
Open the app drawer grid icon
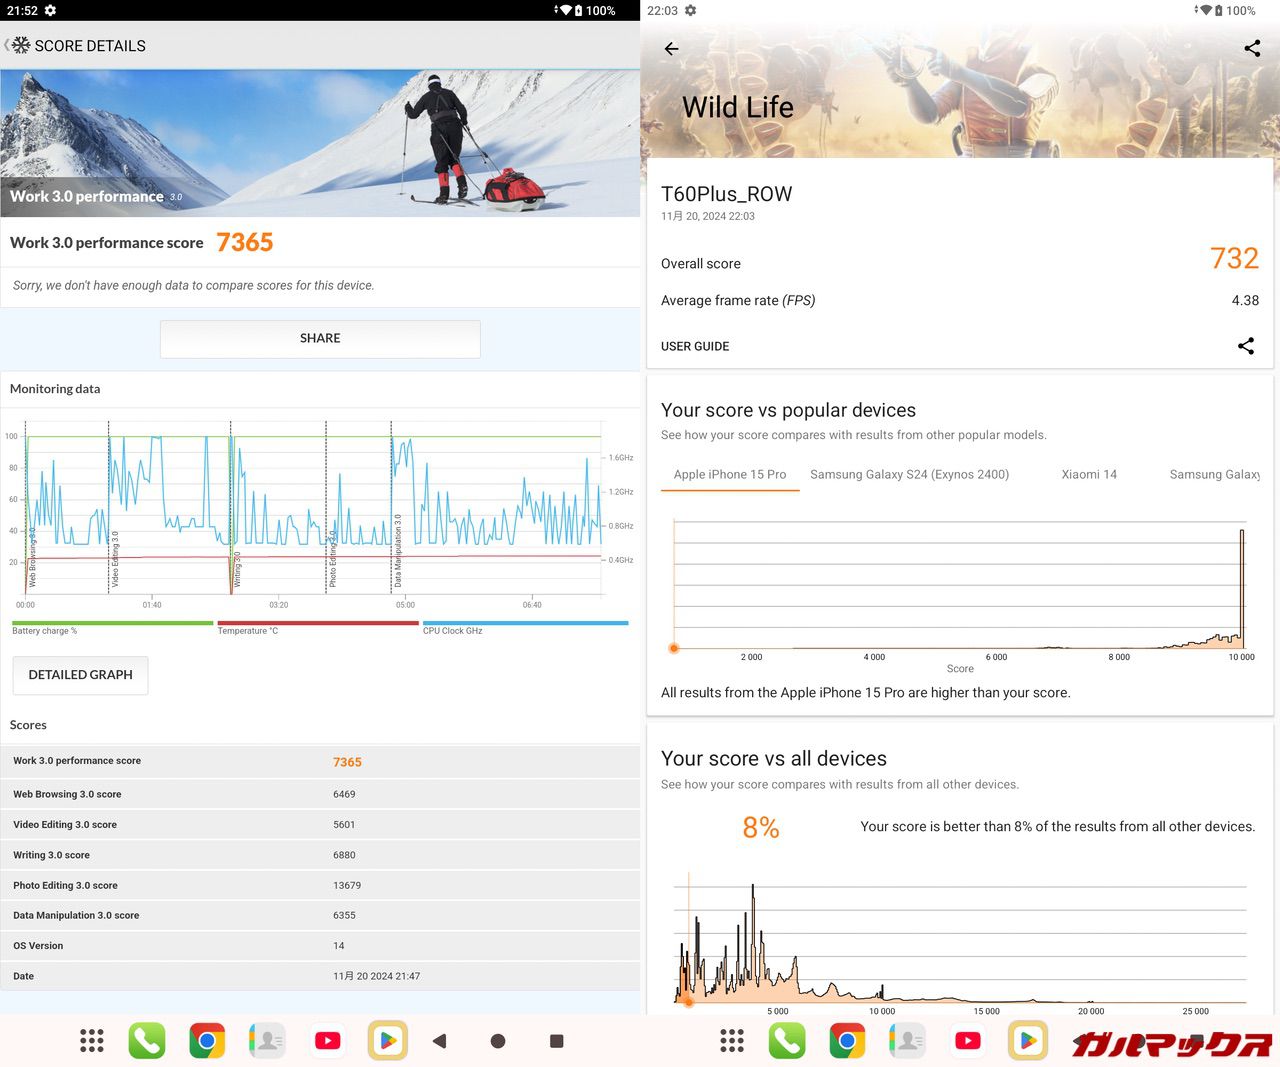91,1041
